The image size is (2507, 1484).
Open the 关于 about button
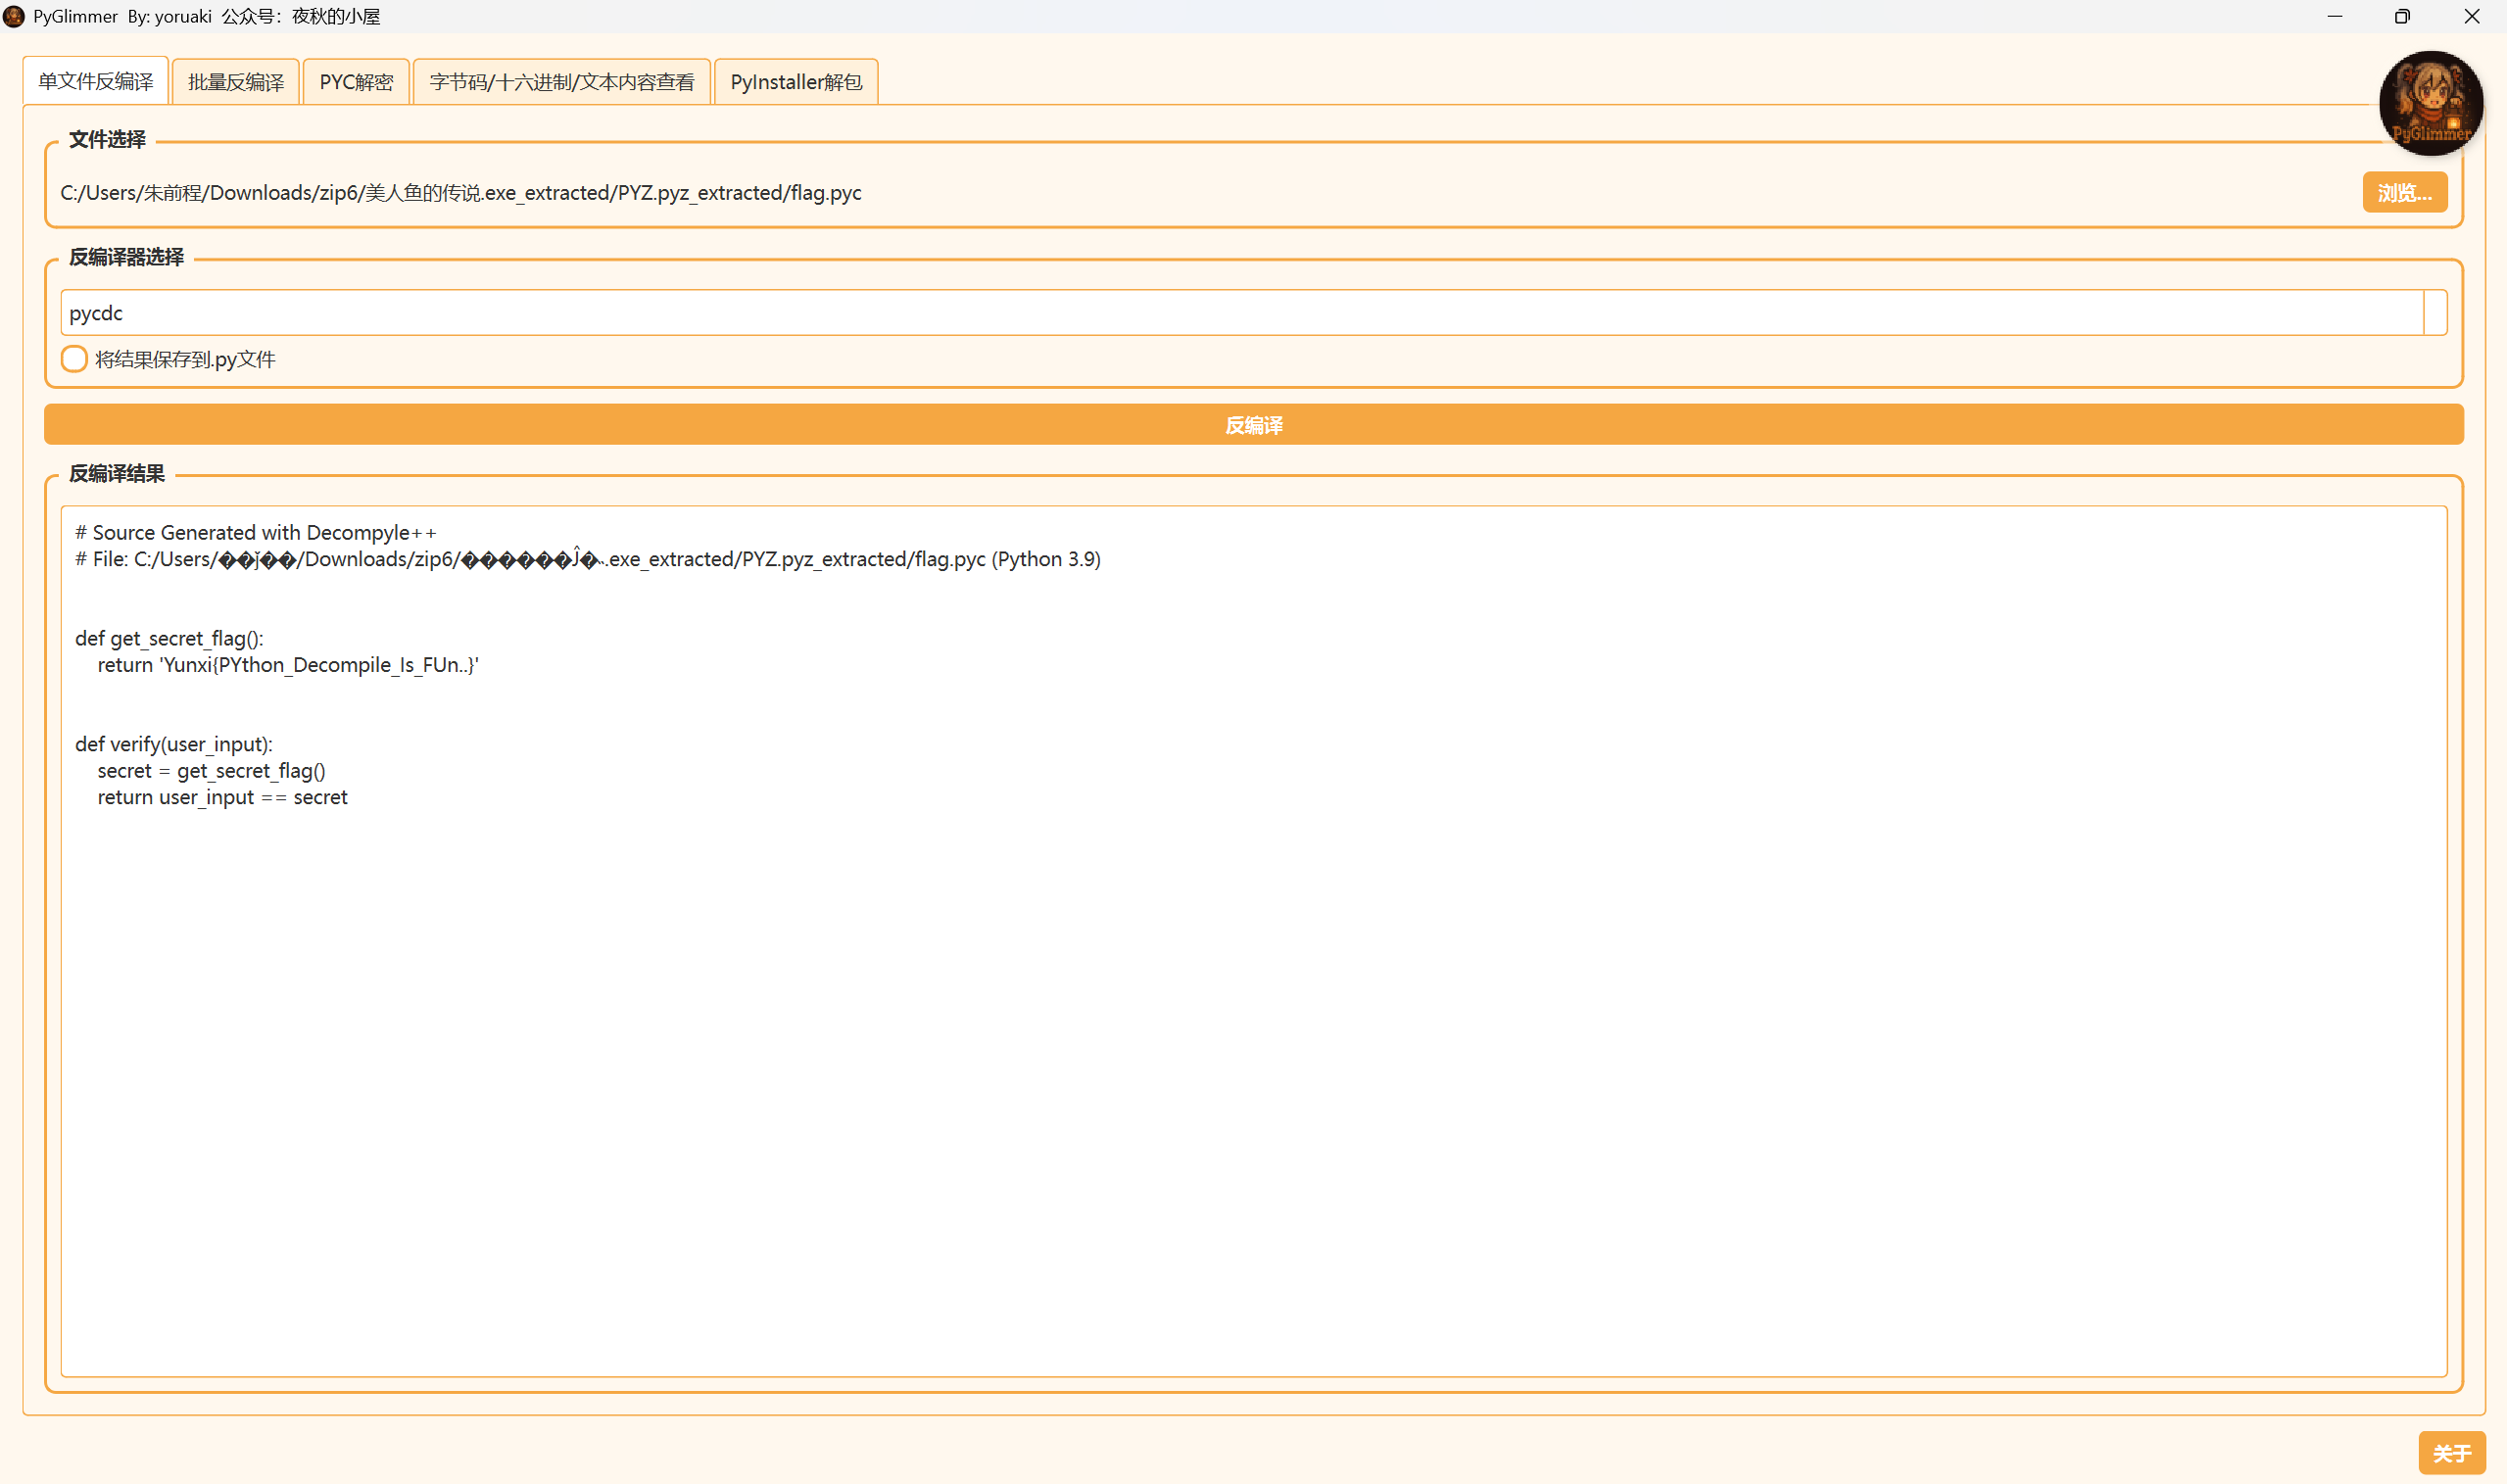click(2451, 1453)
